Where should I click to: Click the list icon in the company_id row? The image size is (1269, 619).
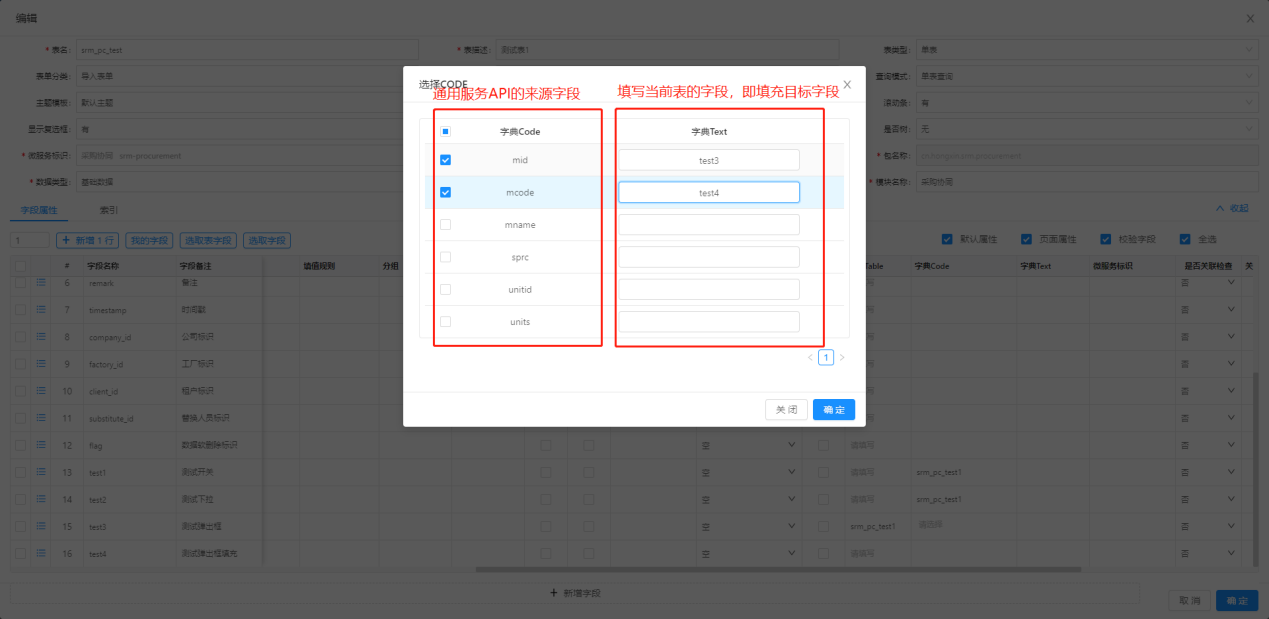pyautogui.click(x=42, y=337)
